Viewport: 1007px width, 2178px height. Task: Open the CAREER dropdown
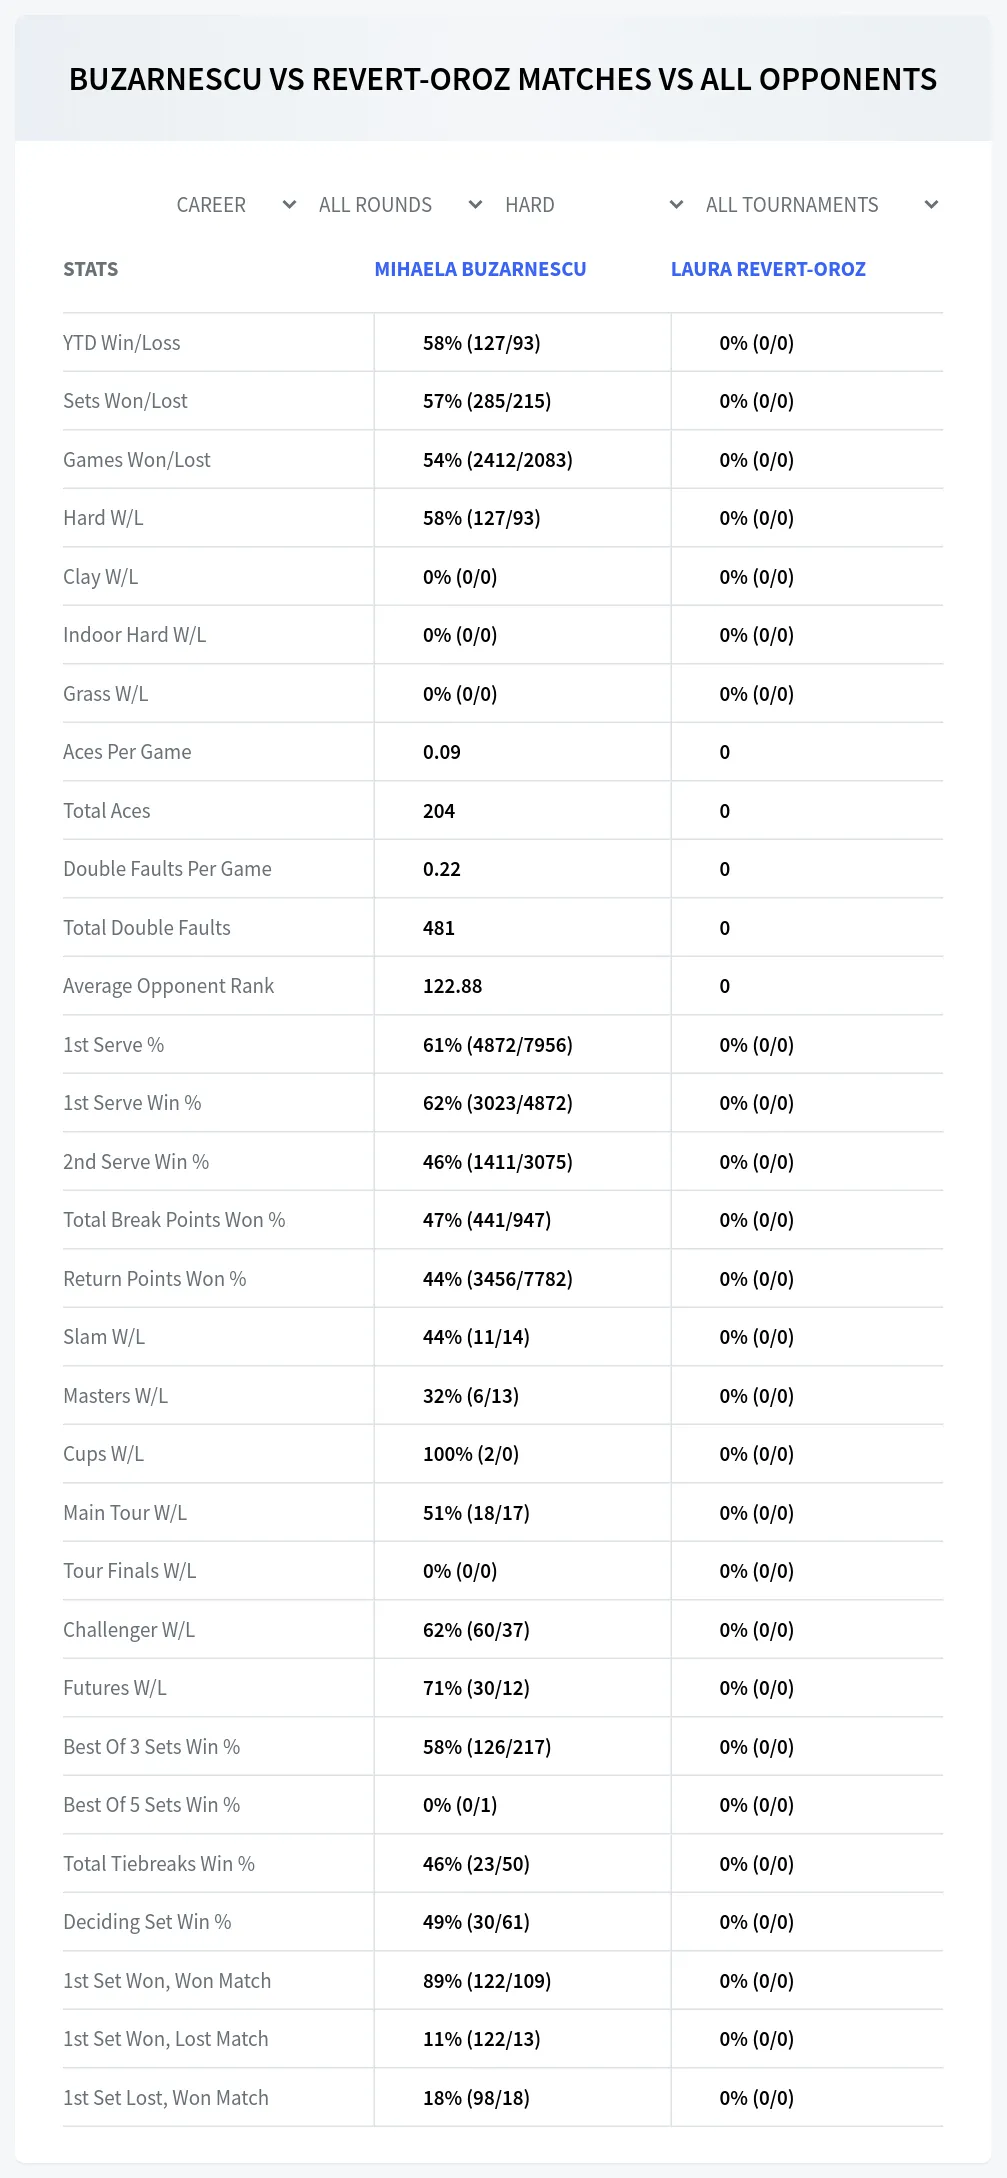(235, 205)
